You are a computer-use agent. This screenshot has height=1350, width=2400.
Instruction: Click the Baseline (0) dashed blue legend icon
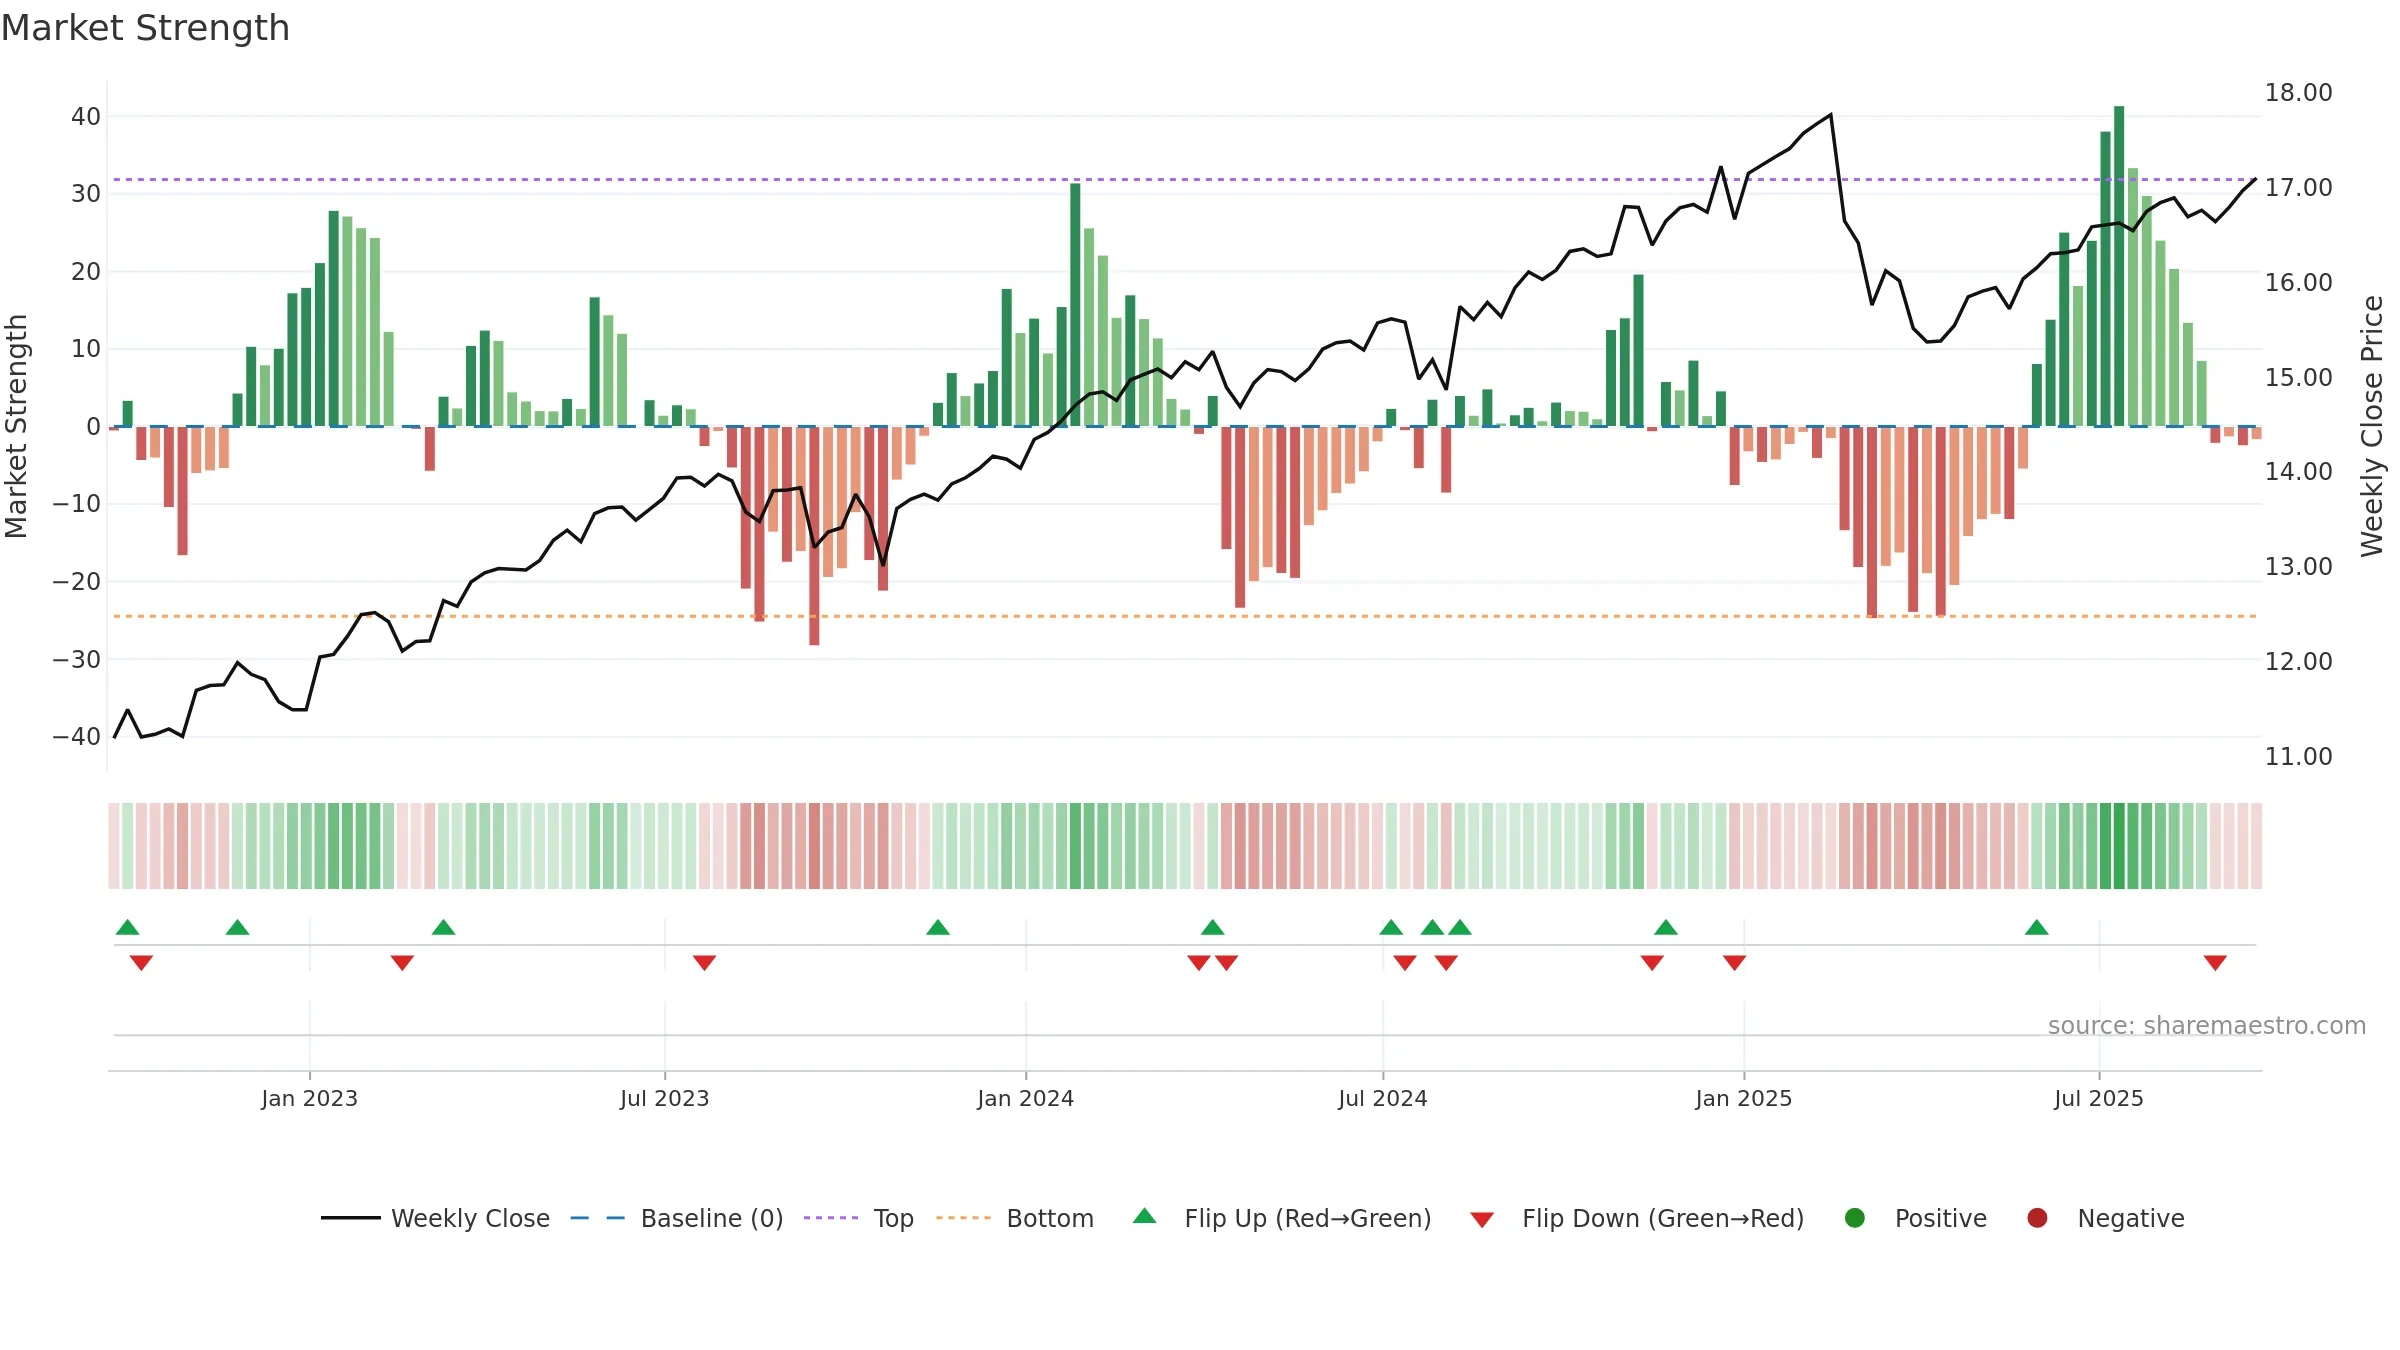[x=597, y=1218]
